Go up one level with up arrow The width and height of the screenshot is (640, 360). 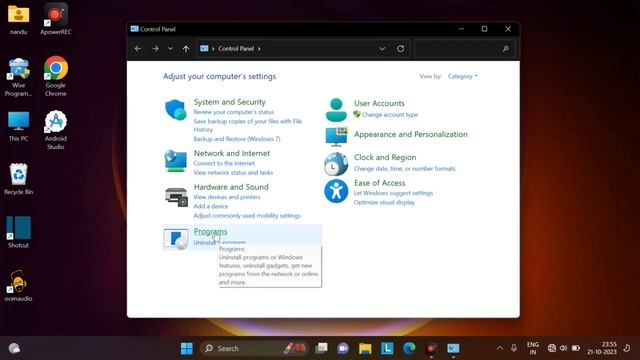coord(186,49)
